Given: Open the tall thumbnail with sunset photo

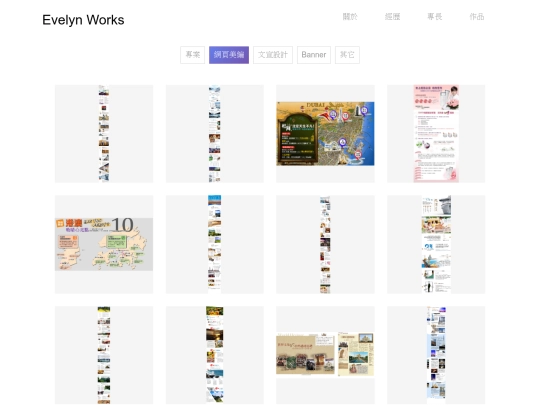Looking at the screenshot, I should point(215,355).
